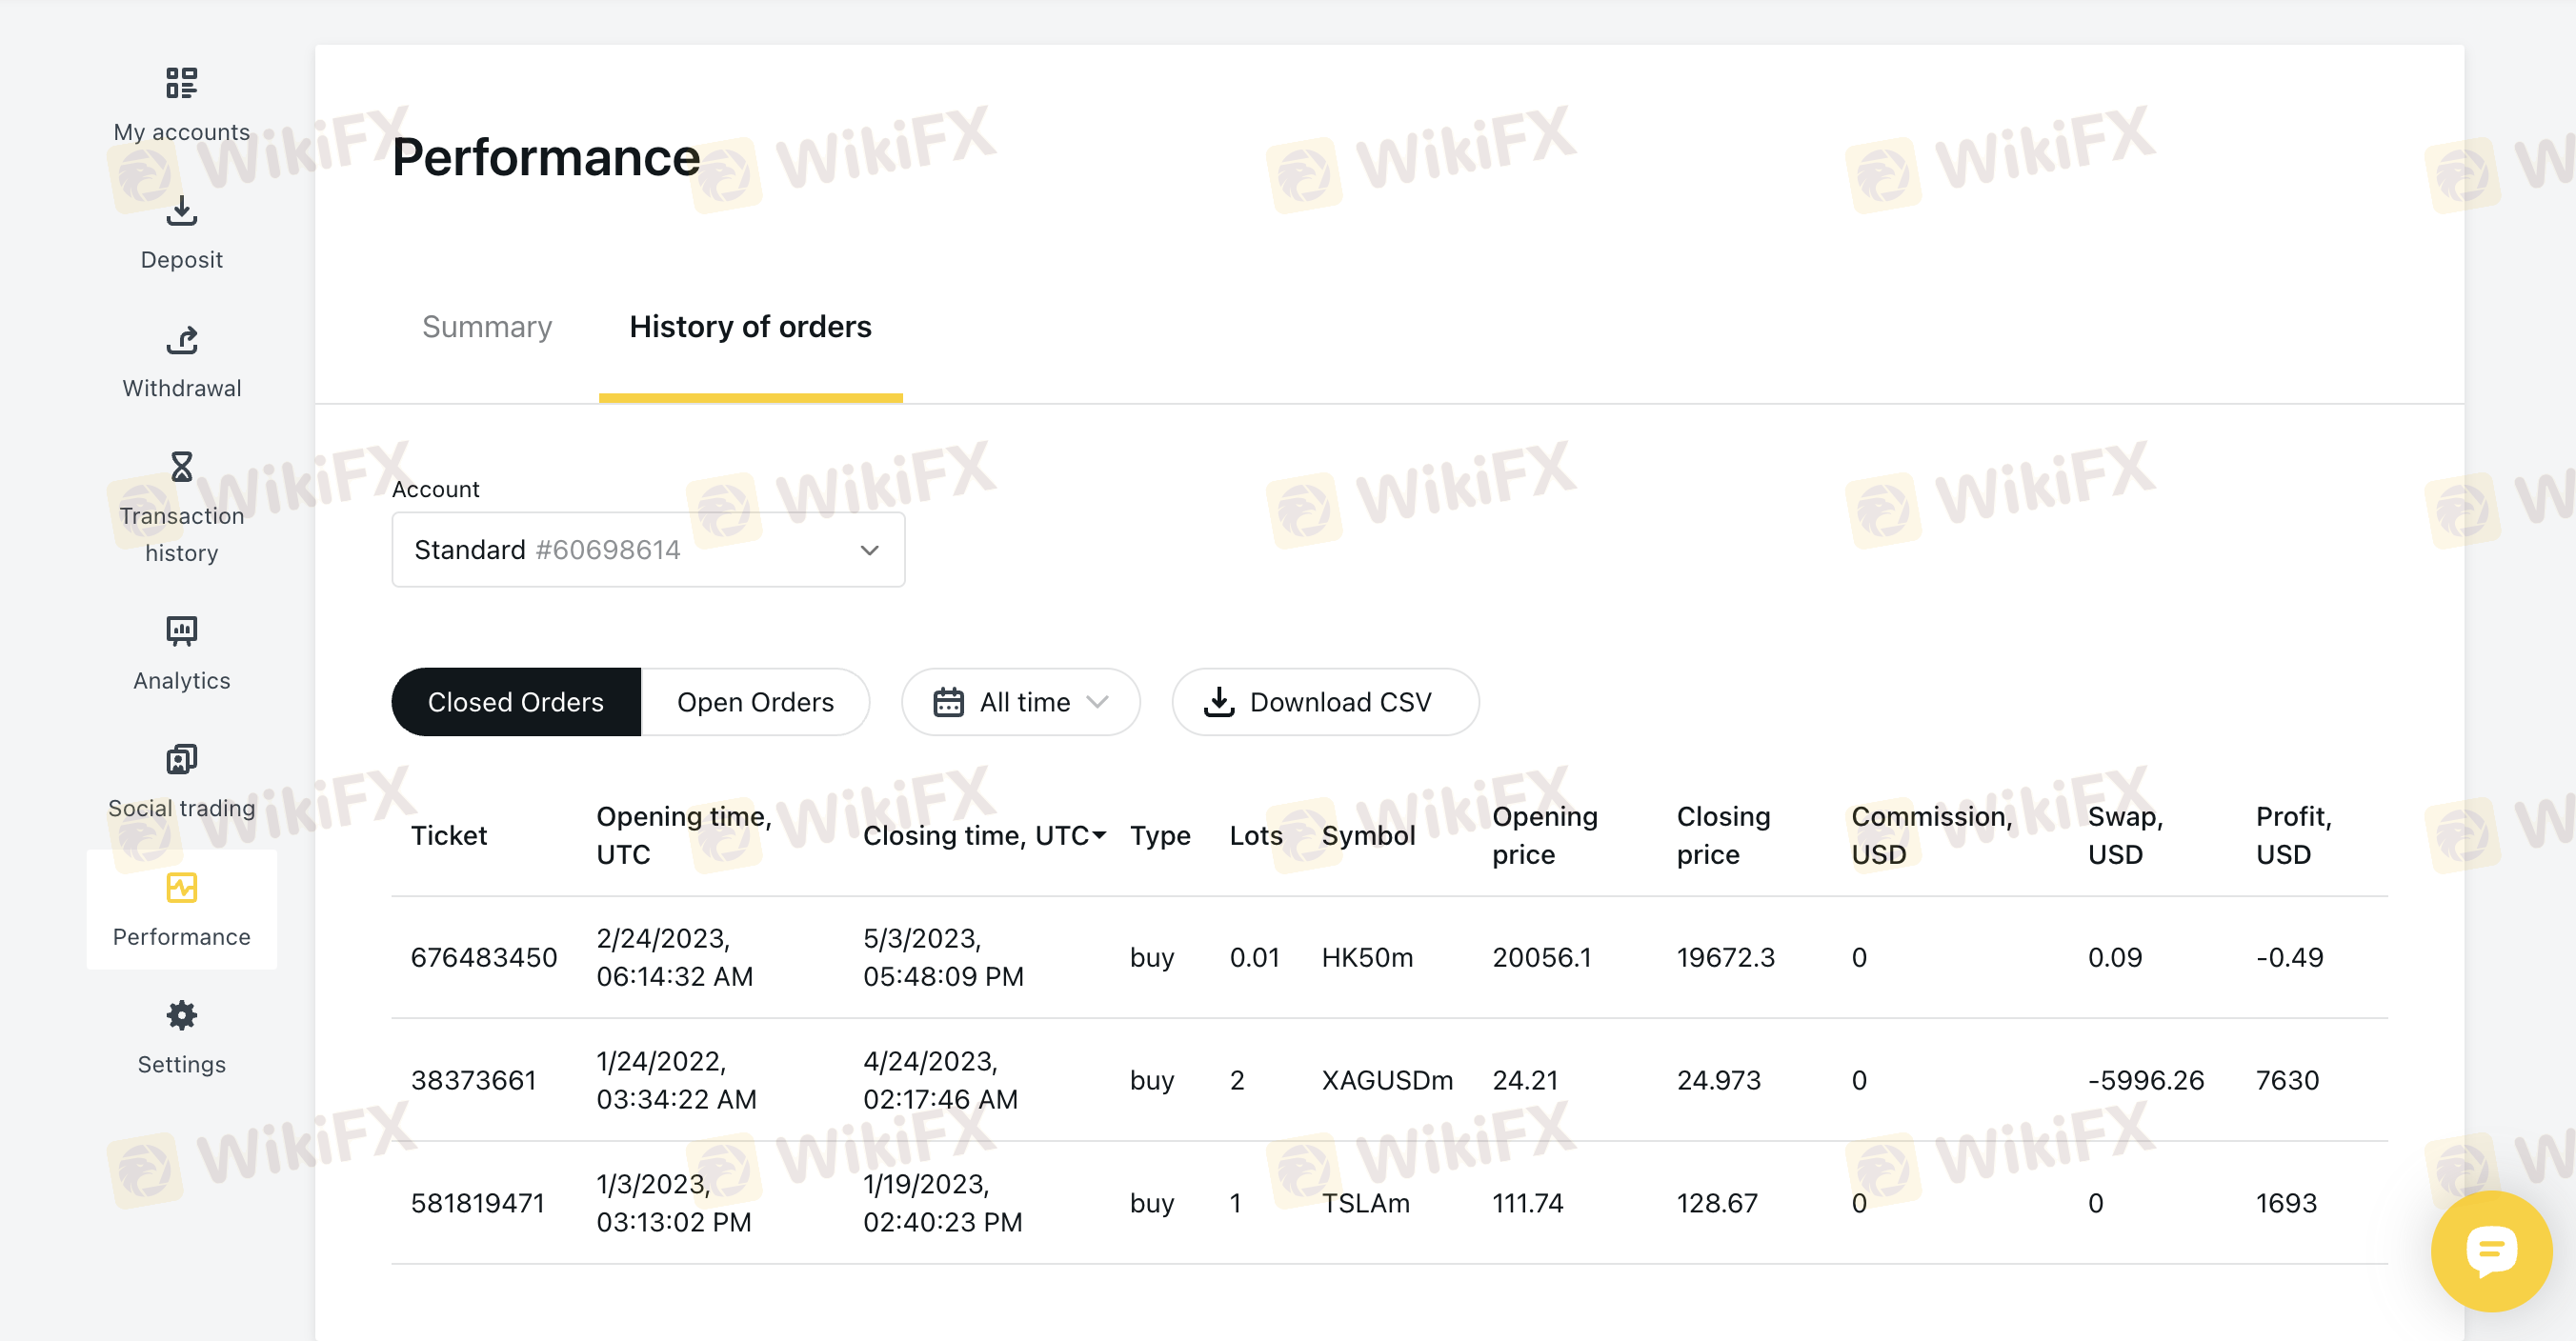Viewport: 2576px width, 1341px height.
Task: Go to Transaction history label
Action: (181, 534)
